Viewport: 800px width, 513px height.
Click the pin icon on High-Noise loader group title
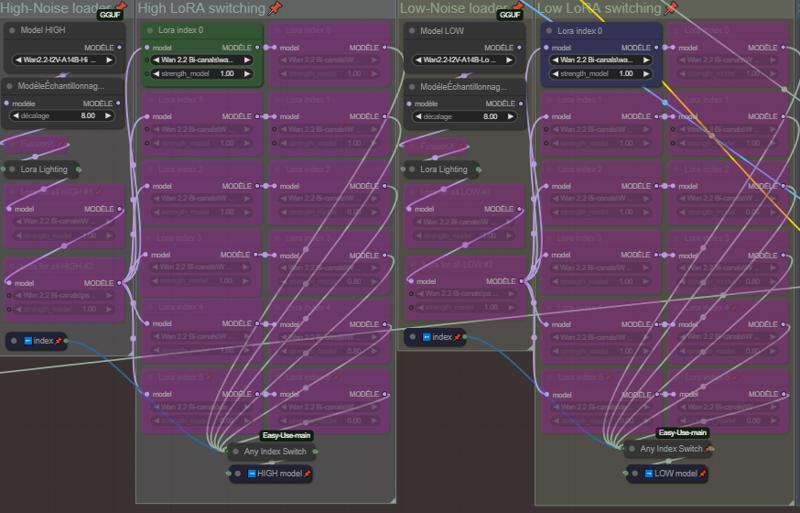pos(121,6)
